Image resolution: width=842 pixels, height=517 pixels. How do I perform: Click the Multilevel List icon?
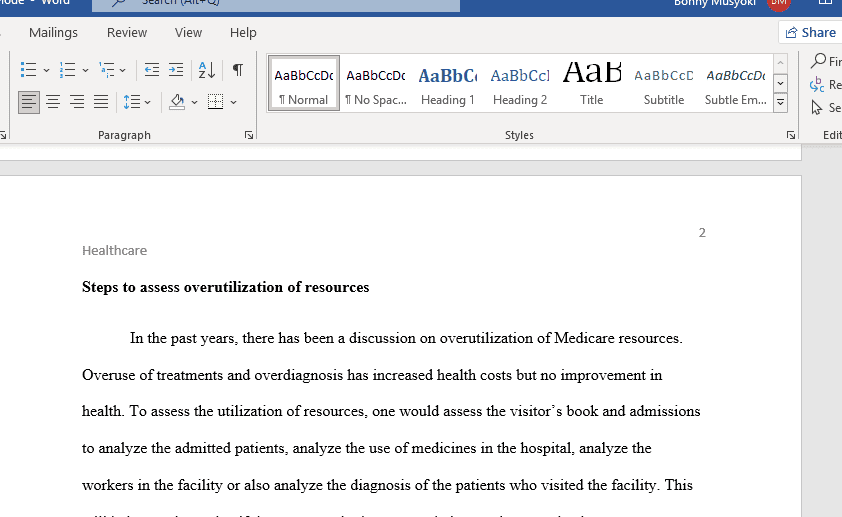pos(107,70)
